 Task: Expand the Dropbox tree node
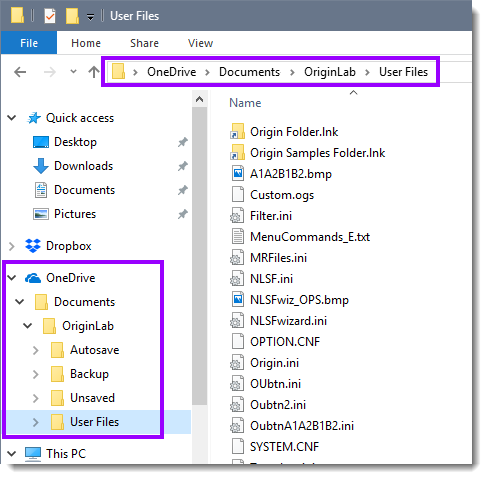12,246
